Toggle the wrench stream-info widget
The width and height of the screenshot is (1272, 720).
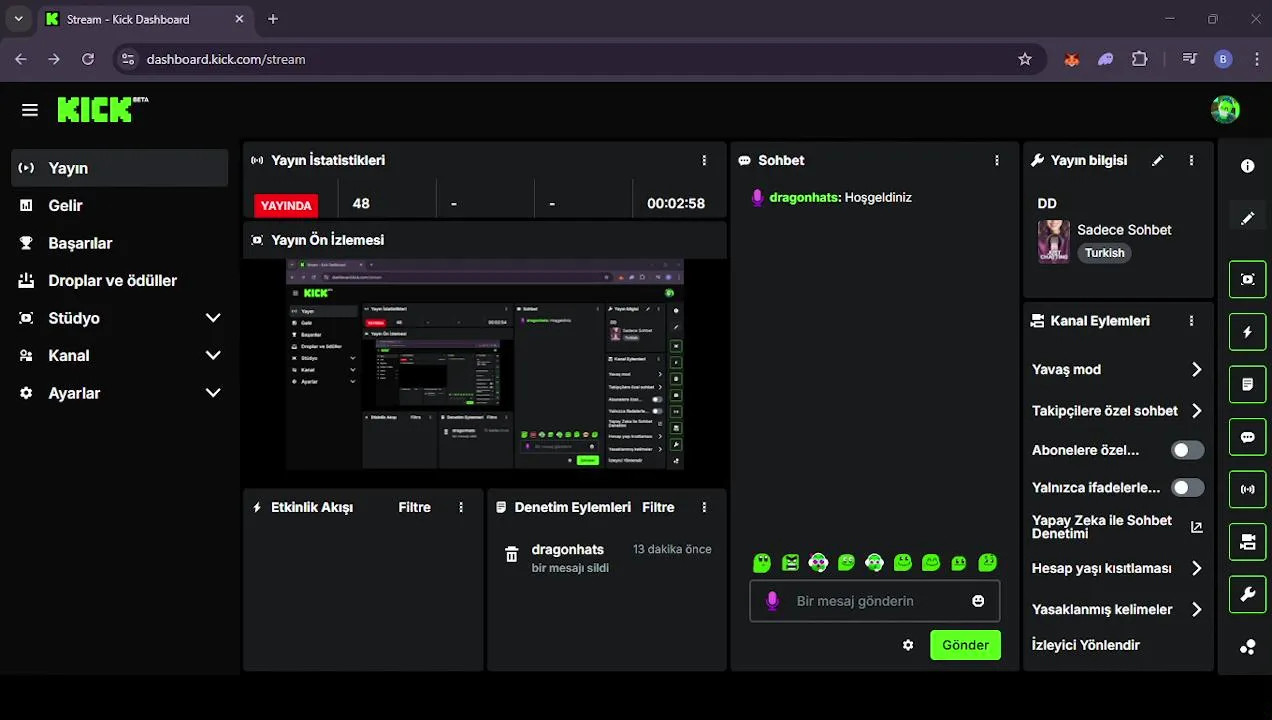[x=1247, y=594]
